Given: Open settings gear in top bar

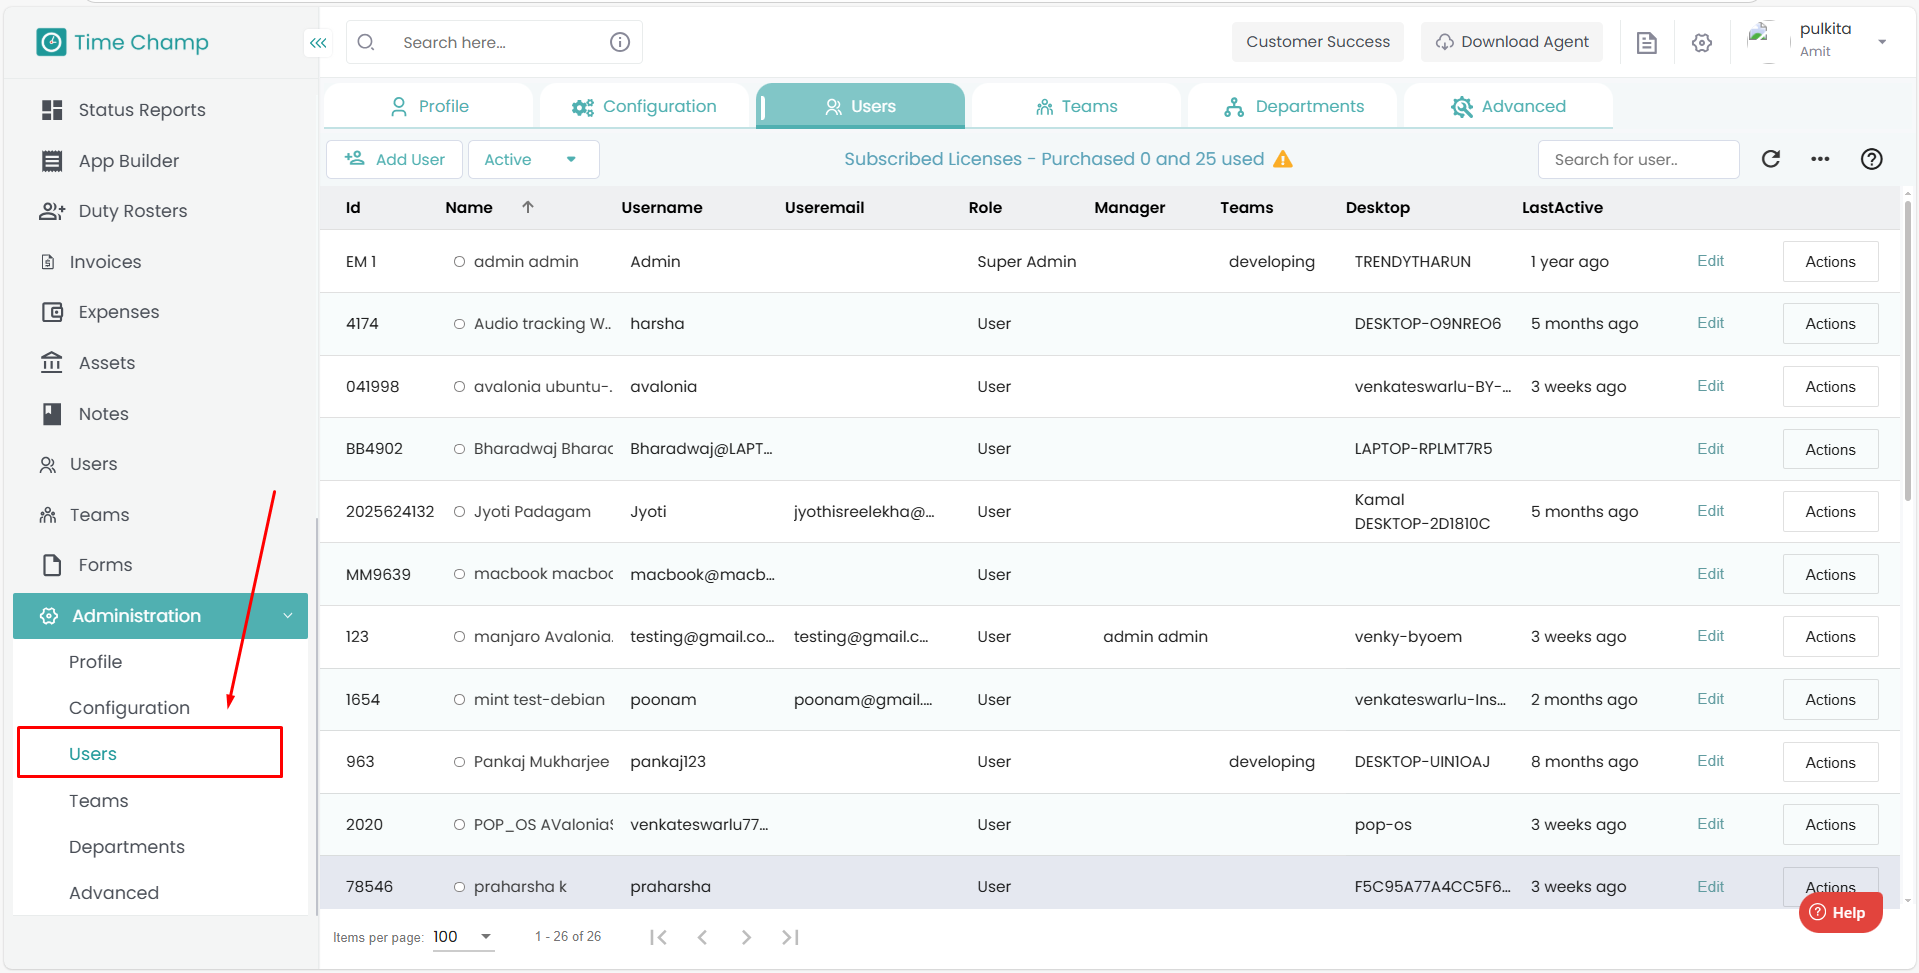Looking at the screenshot, I should [1702, 43].
